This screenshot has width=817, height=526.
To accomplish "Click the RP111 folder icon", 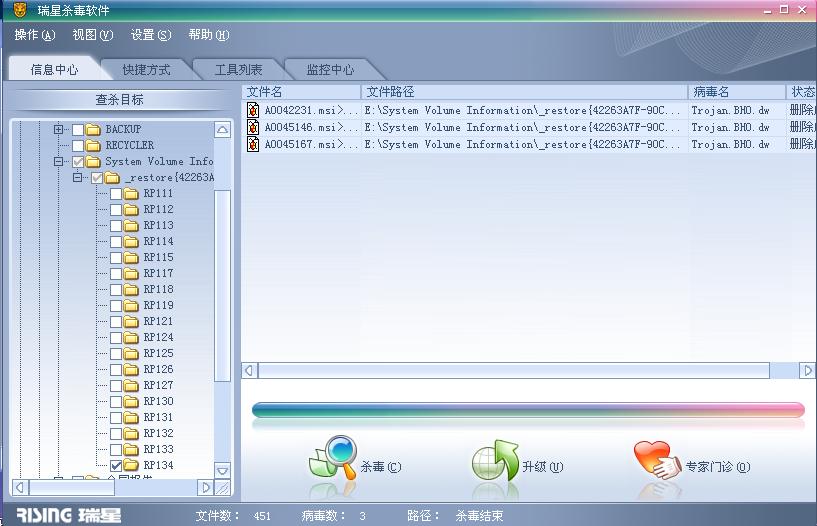I will [x=131, y=194].
